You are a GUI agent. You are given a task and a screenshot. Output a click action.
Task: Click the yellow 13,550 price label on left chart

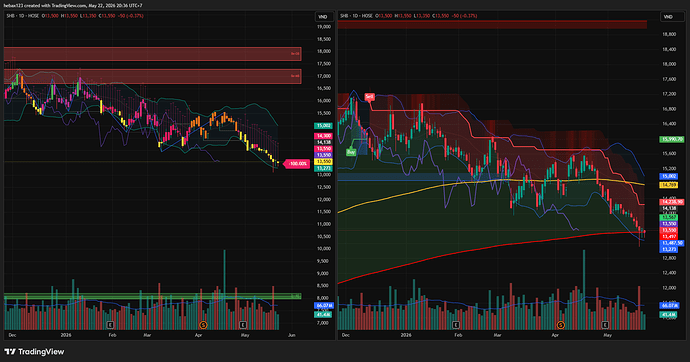coord(323,162)
